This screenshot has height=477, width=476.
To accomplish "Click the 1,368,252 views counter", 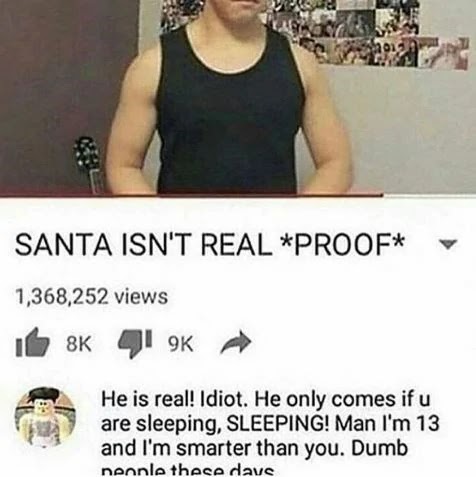I will 92,296.
